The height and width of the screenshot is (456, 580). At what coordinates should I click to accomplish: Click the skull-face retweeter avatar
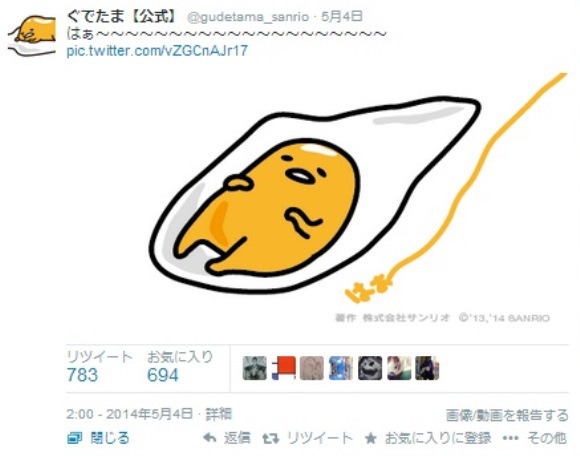(370, 368)
